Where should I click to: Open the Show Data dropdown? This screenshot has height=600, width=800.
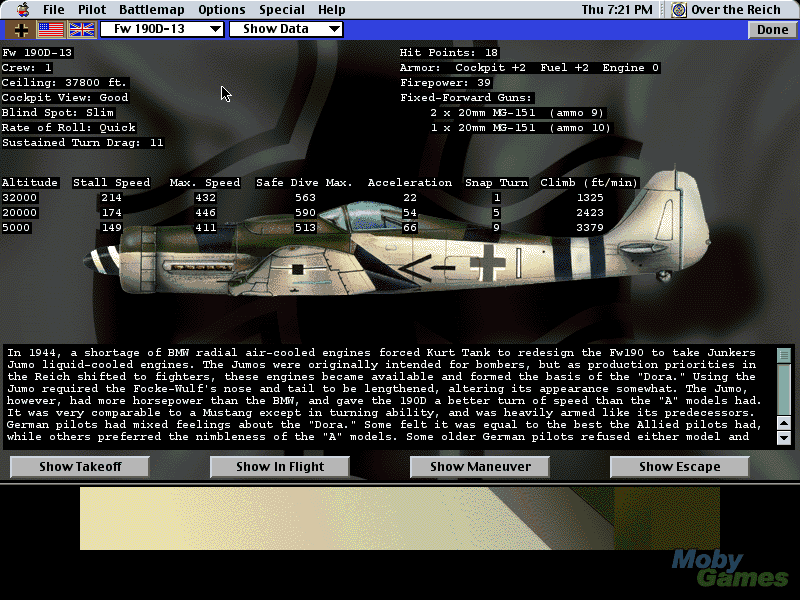point(286,29)
